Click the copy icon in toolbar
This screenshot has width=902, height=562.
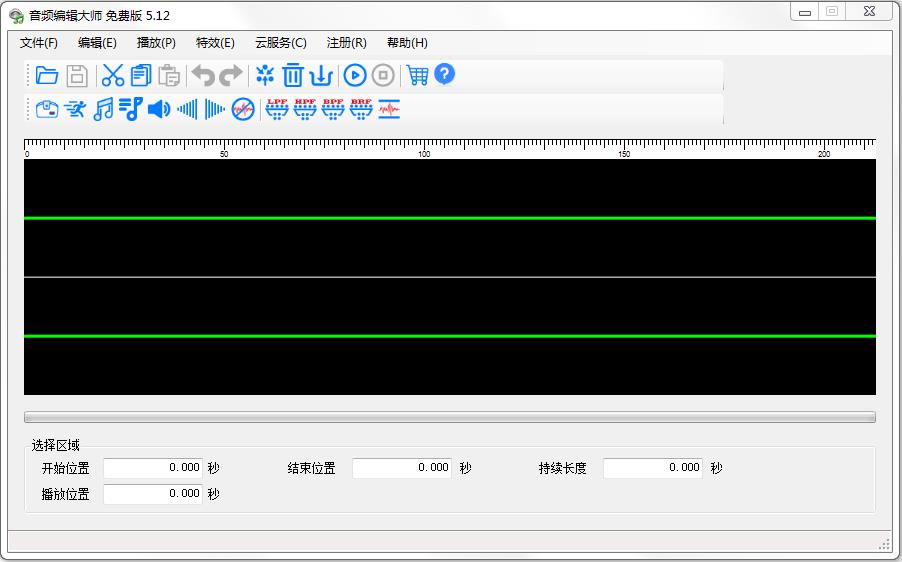click(141, 75)
